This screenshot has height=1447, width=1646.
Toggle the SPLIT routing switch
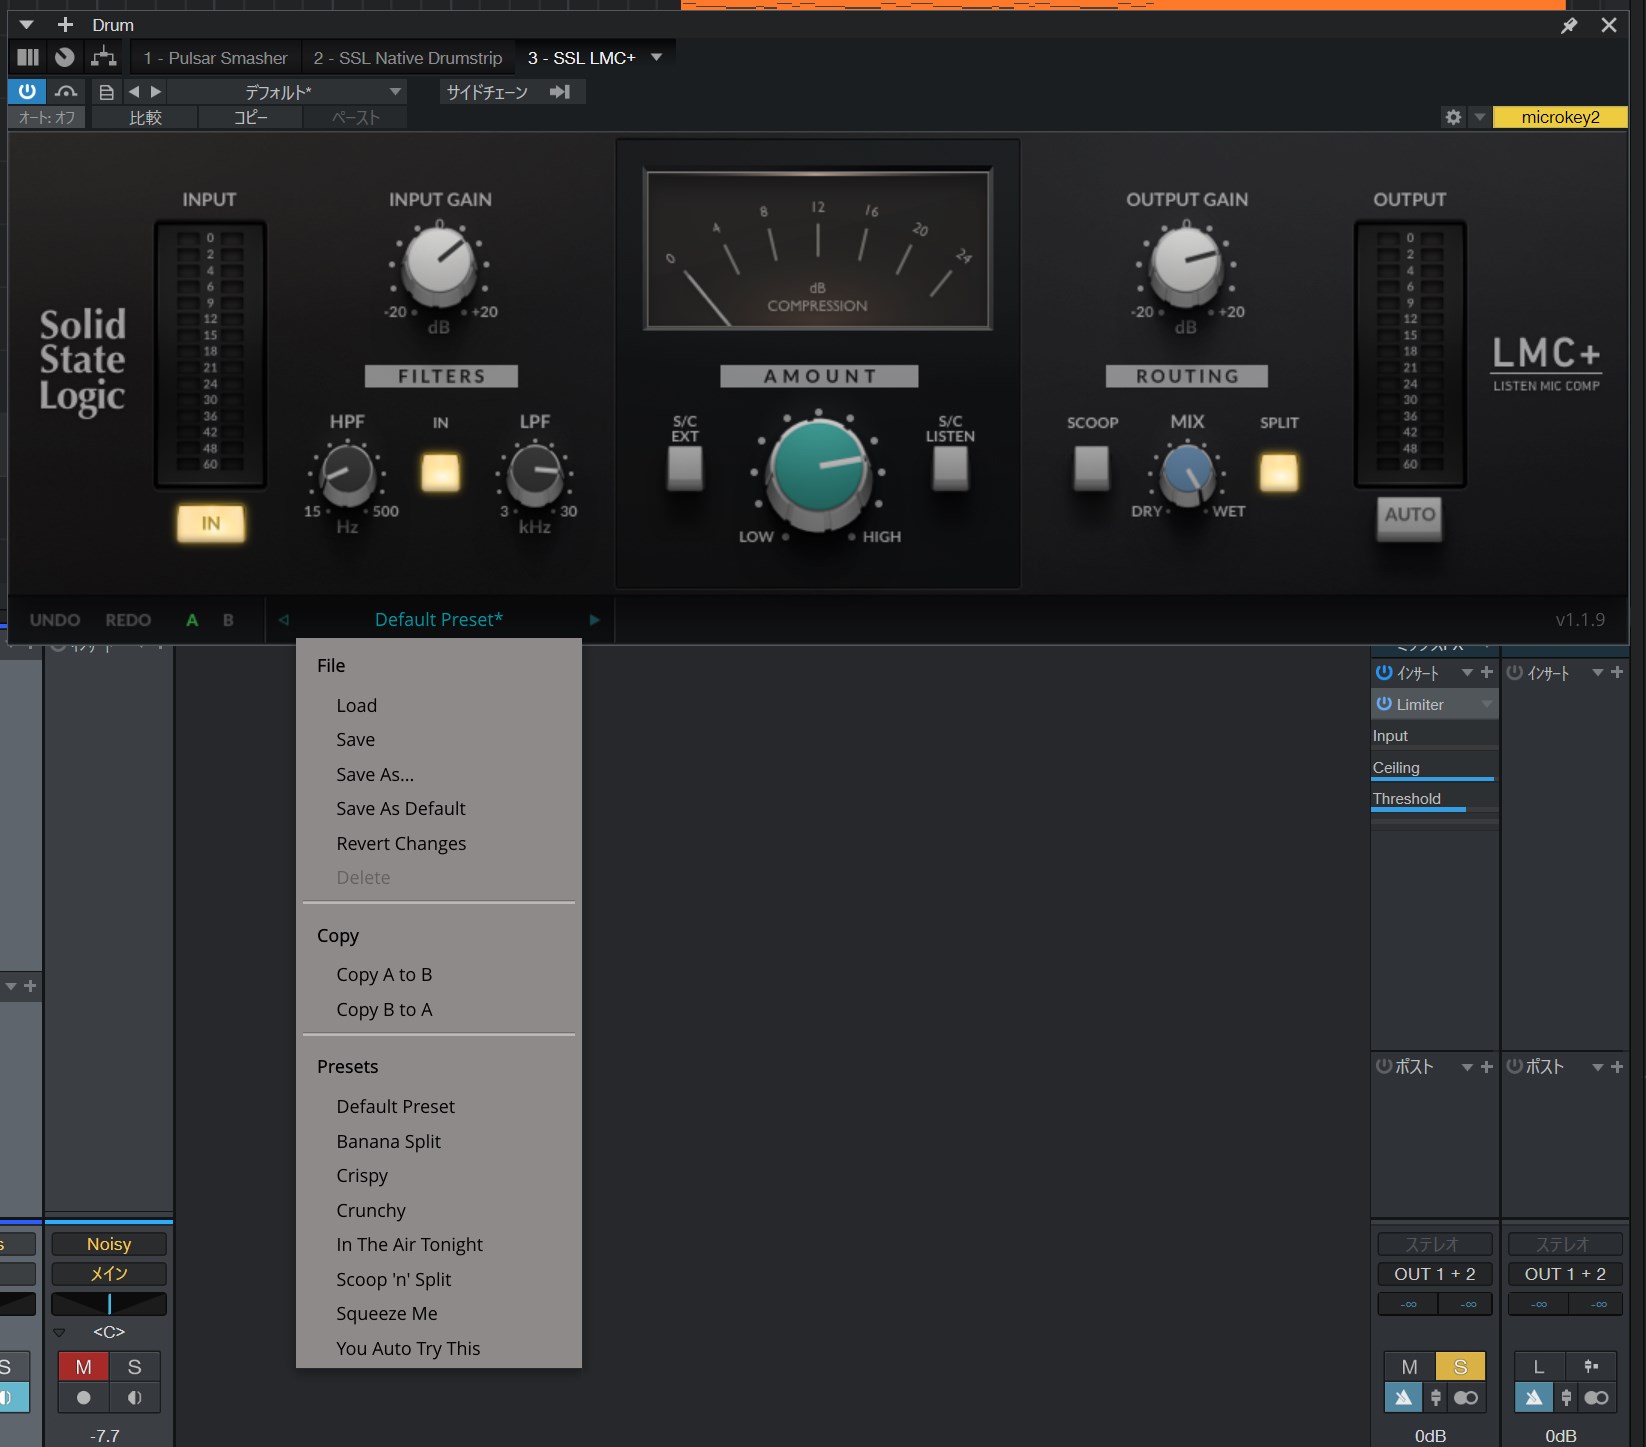(x=1278, y=472)
